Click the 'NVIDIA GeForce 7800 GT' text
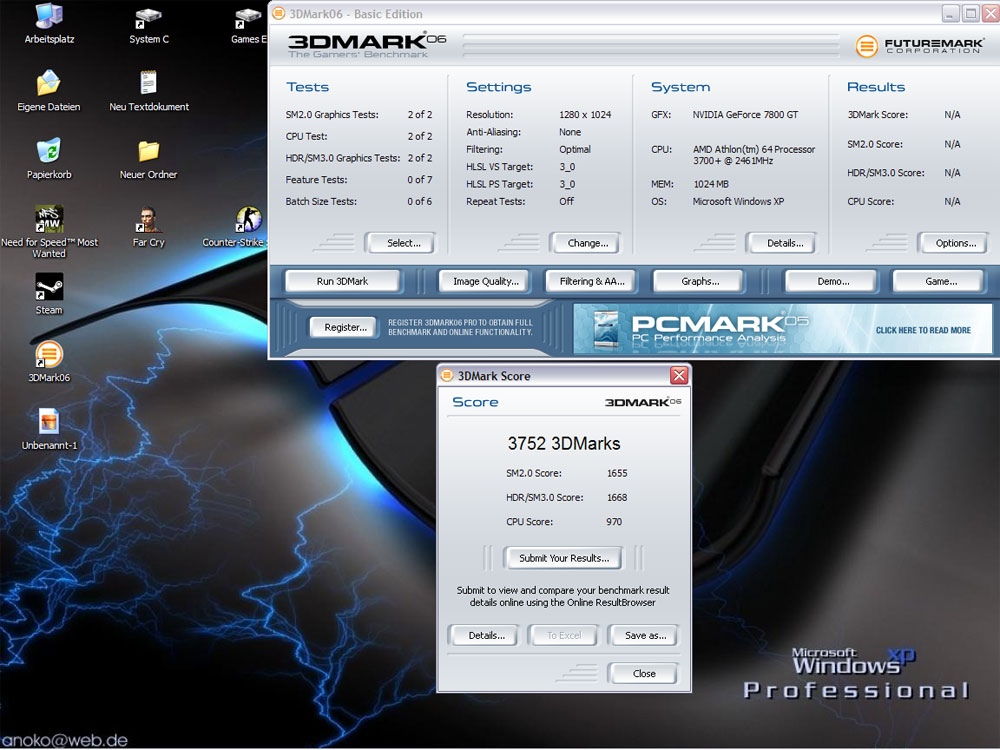The image size is (1000, 750). point(745,115)
